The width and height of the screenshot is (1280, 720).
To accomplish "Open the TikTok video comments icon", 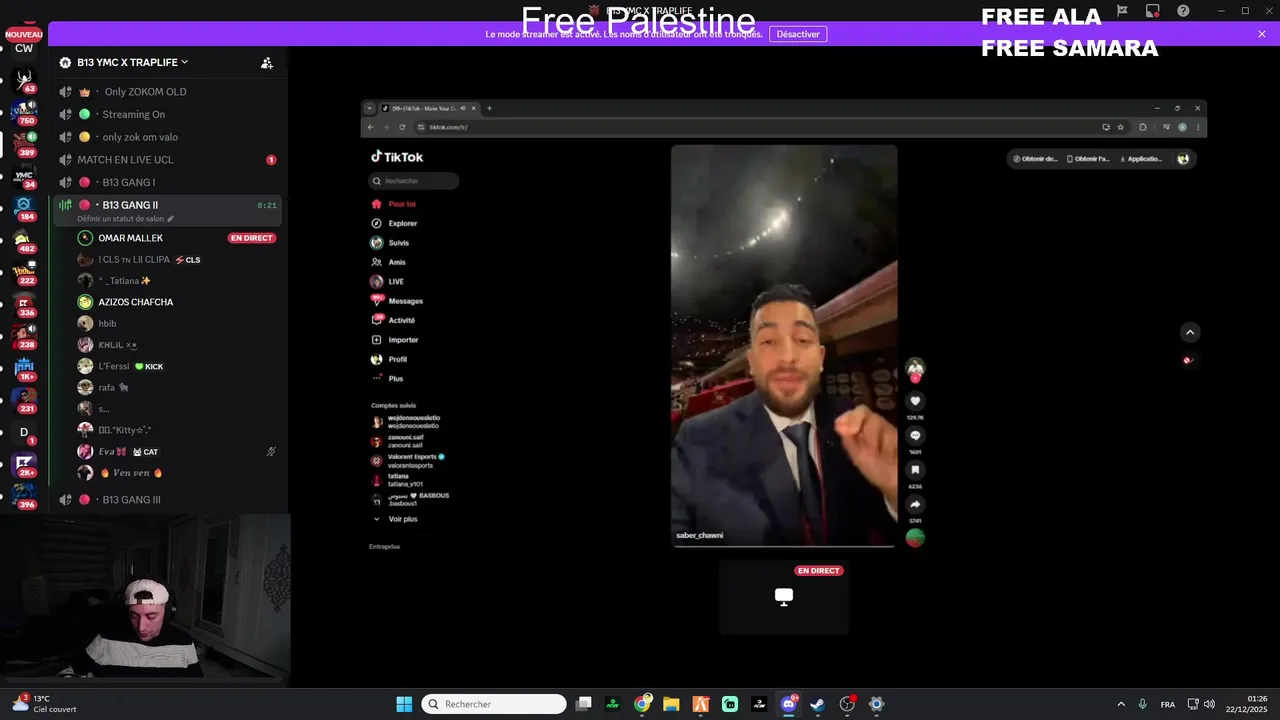I will (x=915, y=436).
